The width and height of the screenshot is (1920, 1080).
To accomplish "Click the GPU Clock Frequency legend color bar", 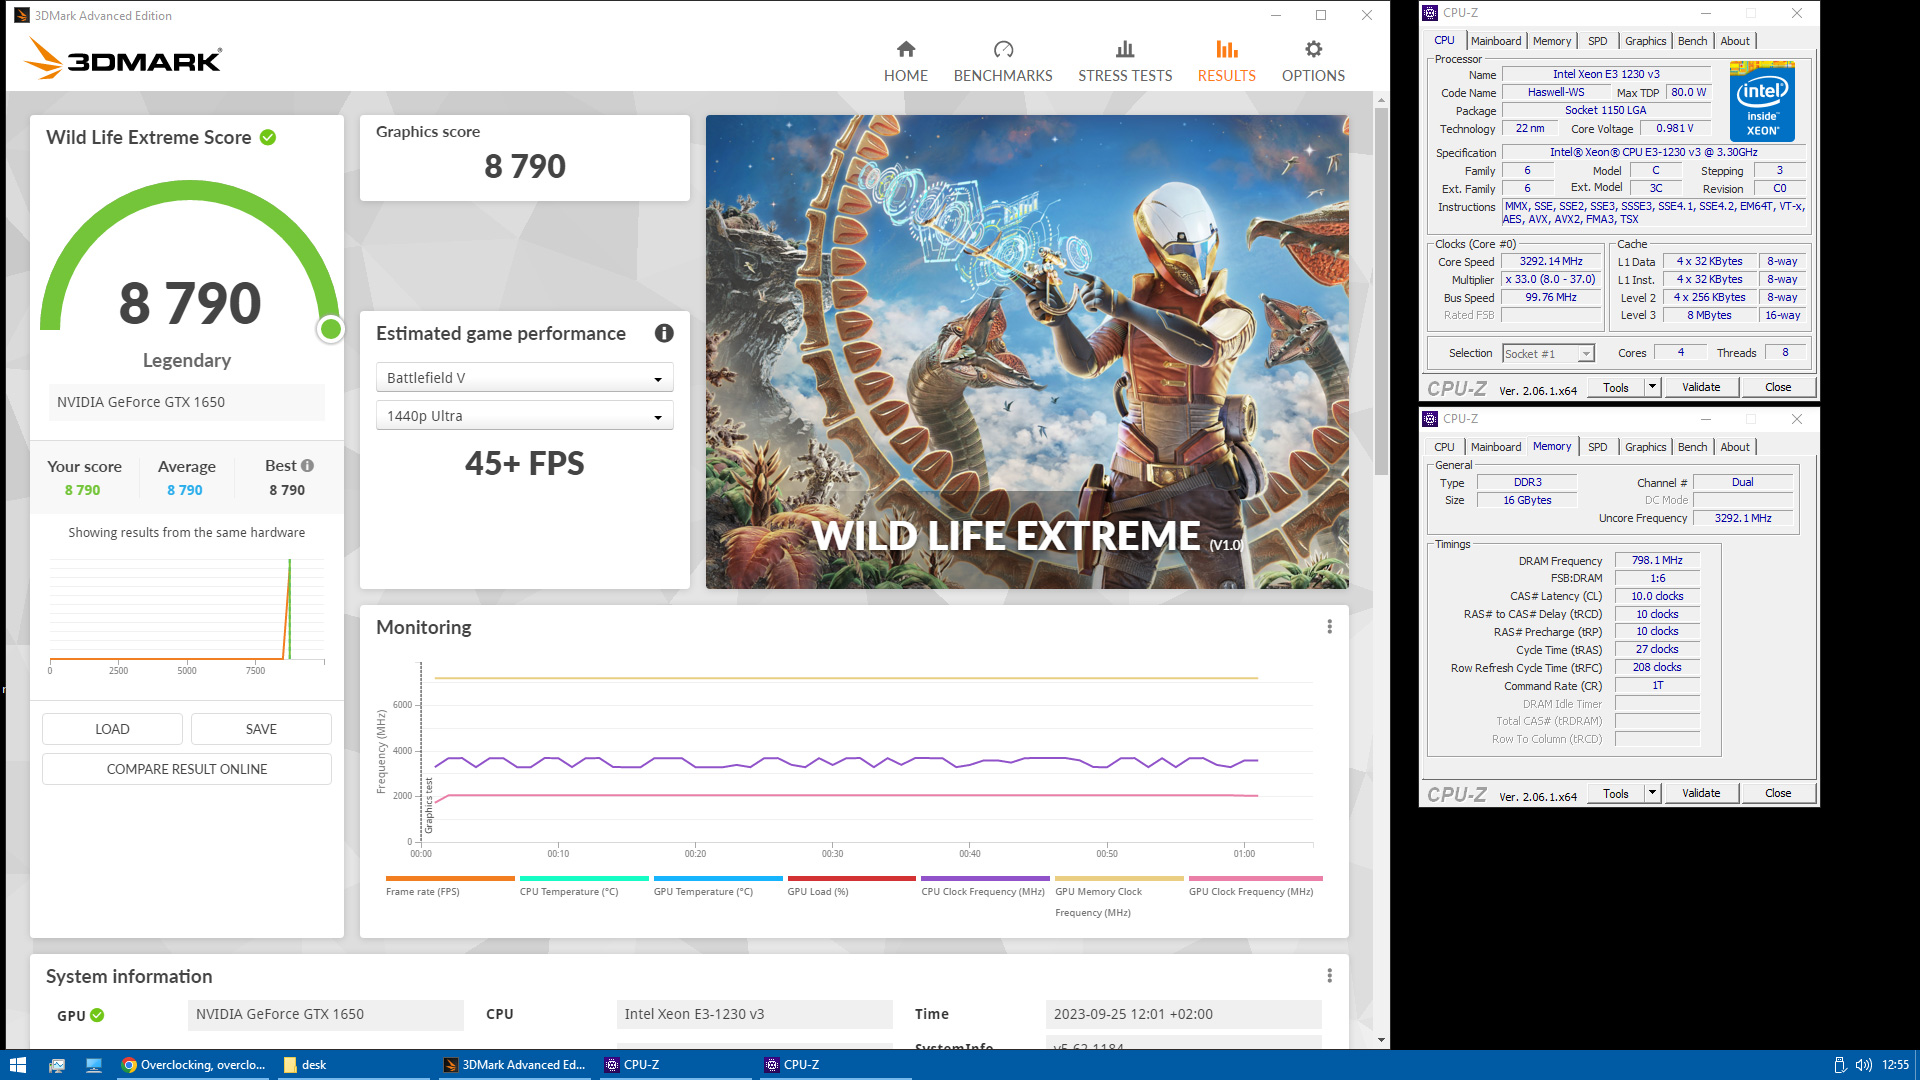I will click(x=1255, y=879).
